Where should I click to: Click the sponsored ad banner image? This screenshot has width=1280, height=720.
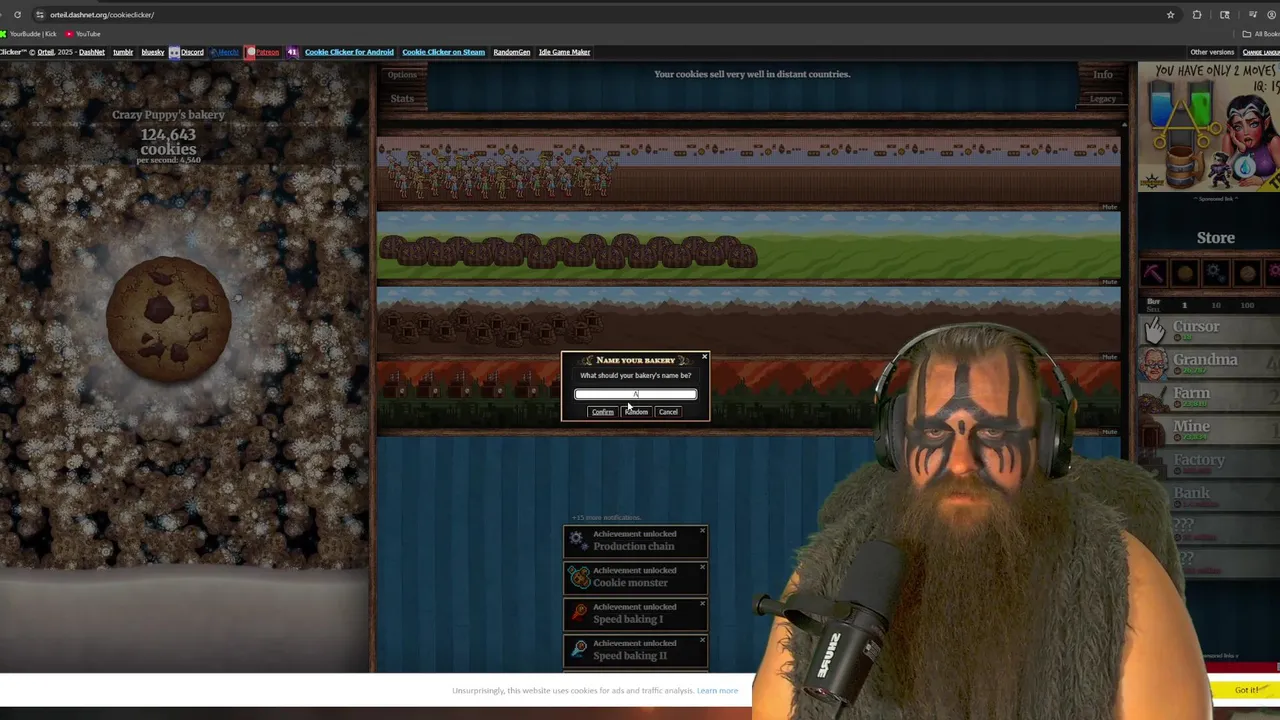coord(1209,127)
